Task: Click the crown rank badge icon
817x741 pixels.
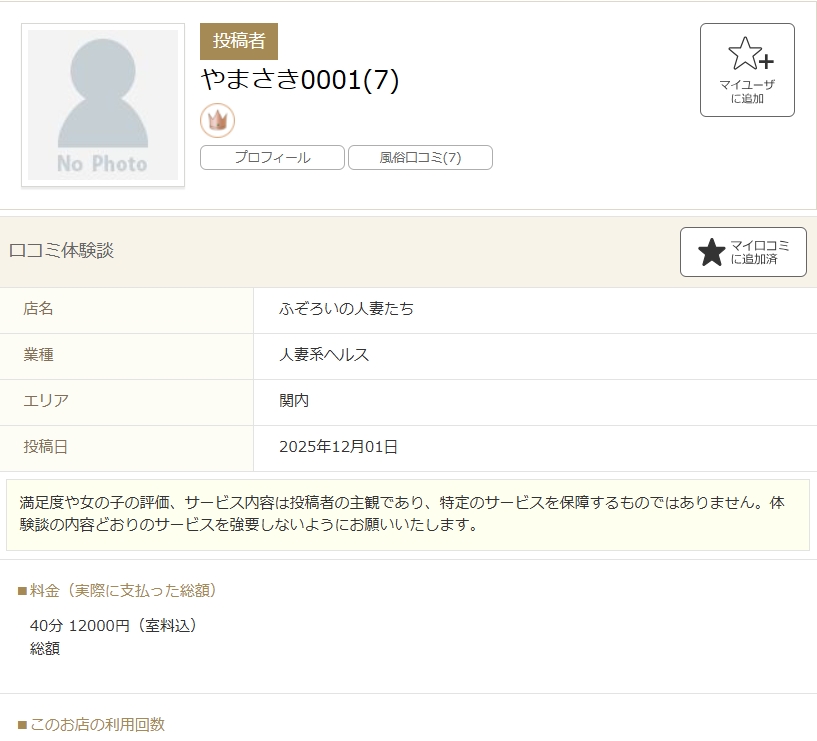Action: tap(217, 120)
